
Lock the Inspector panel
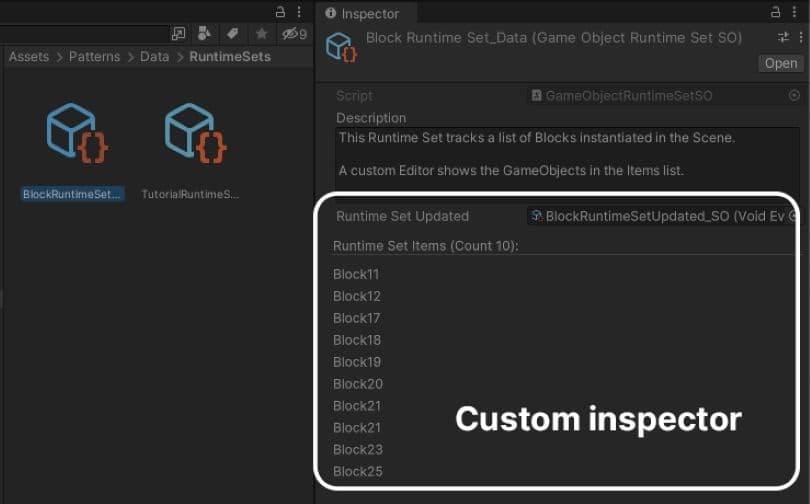pyautogui.click(x=775, y=12)
